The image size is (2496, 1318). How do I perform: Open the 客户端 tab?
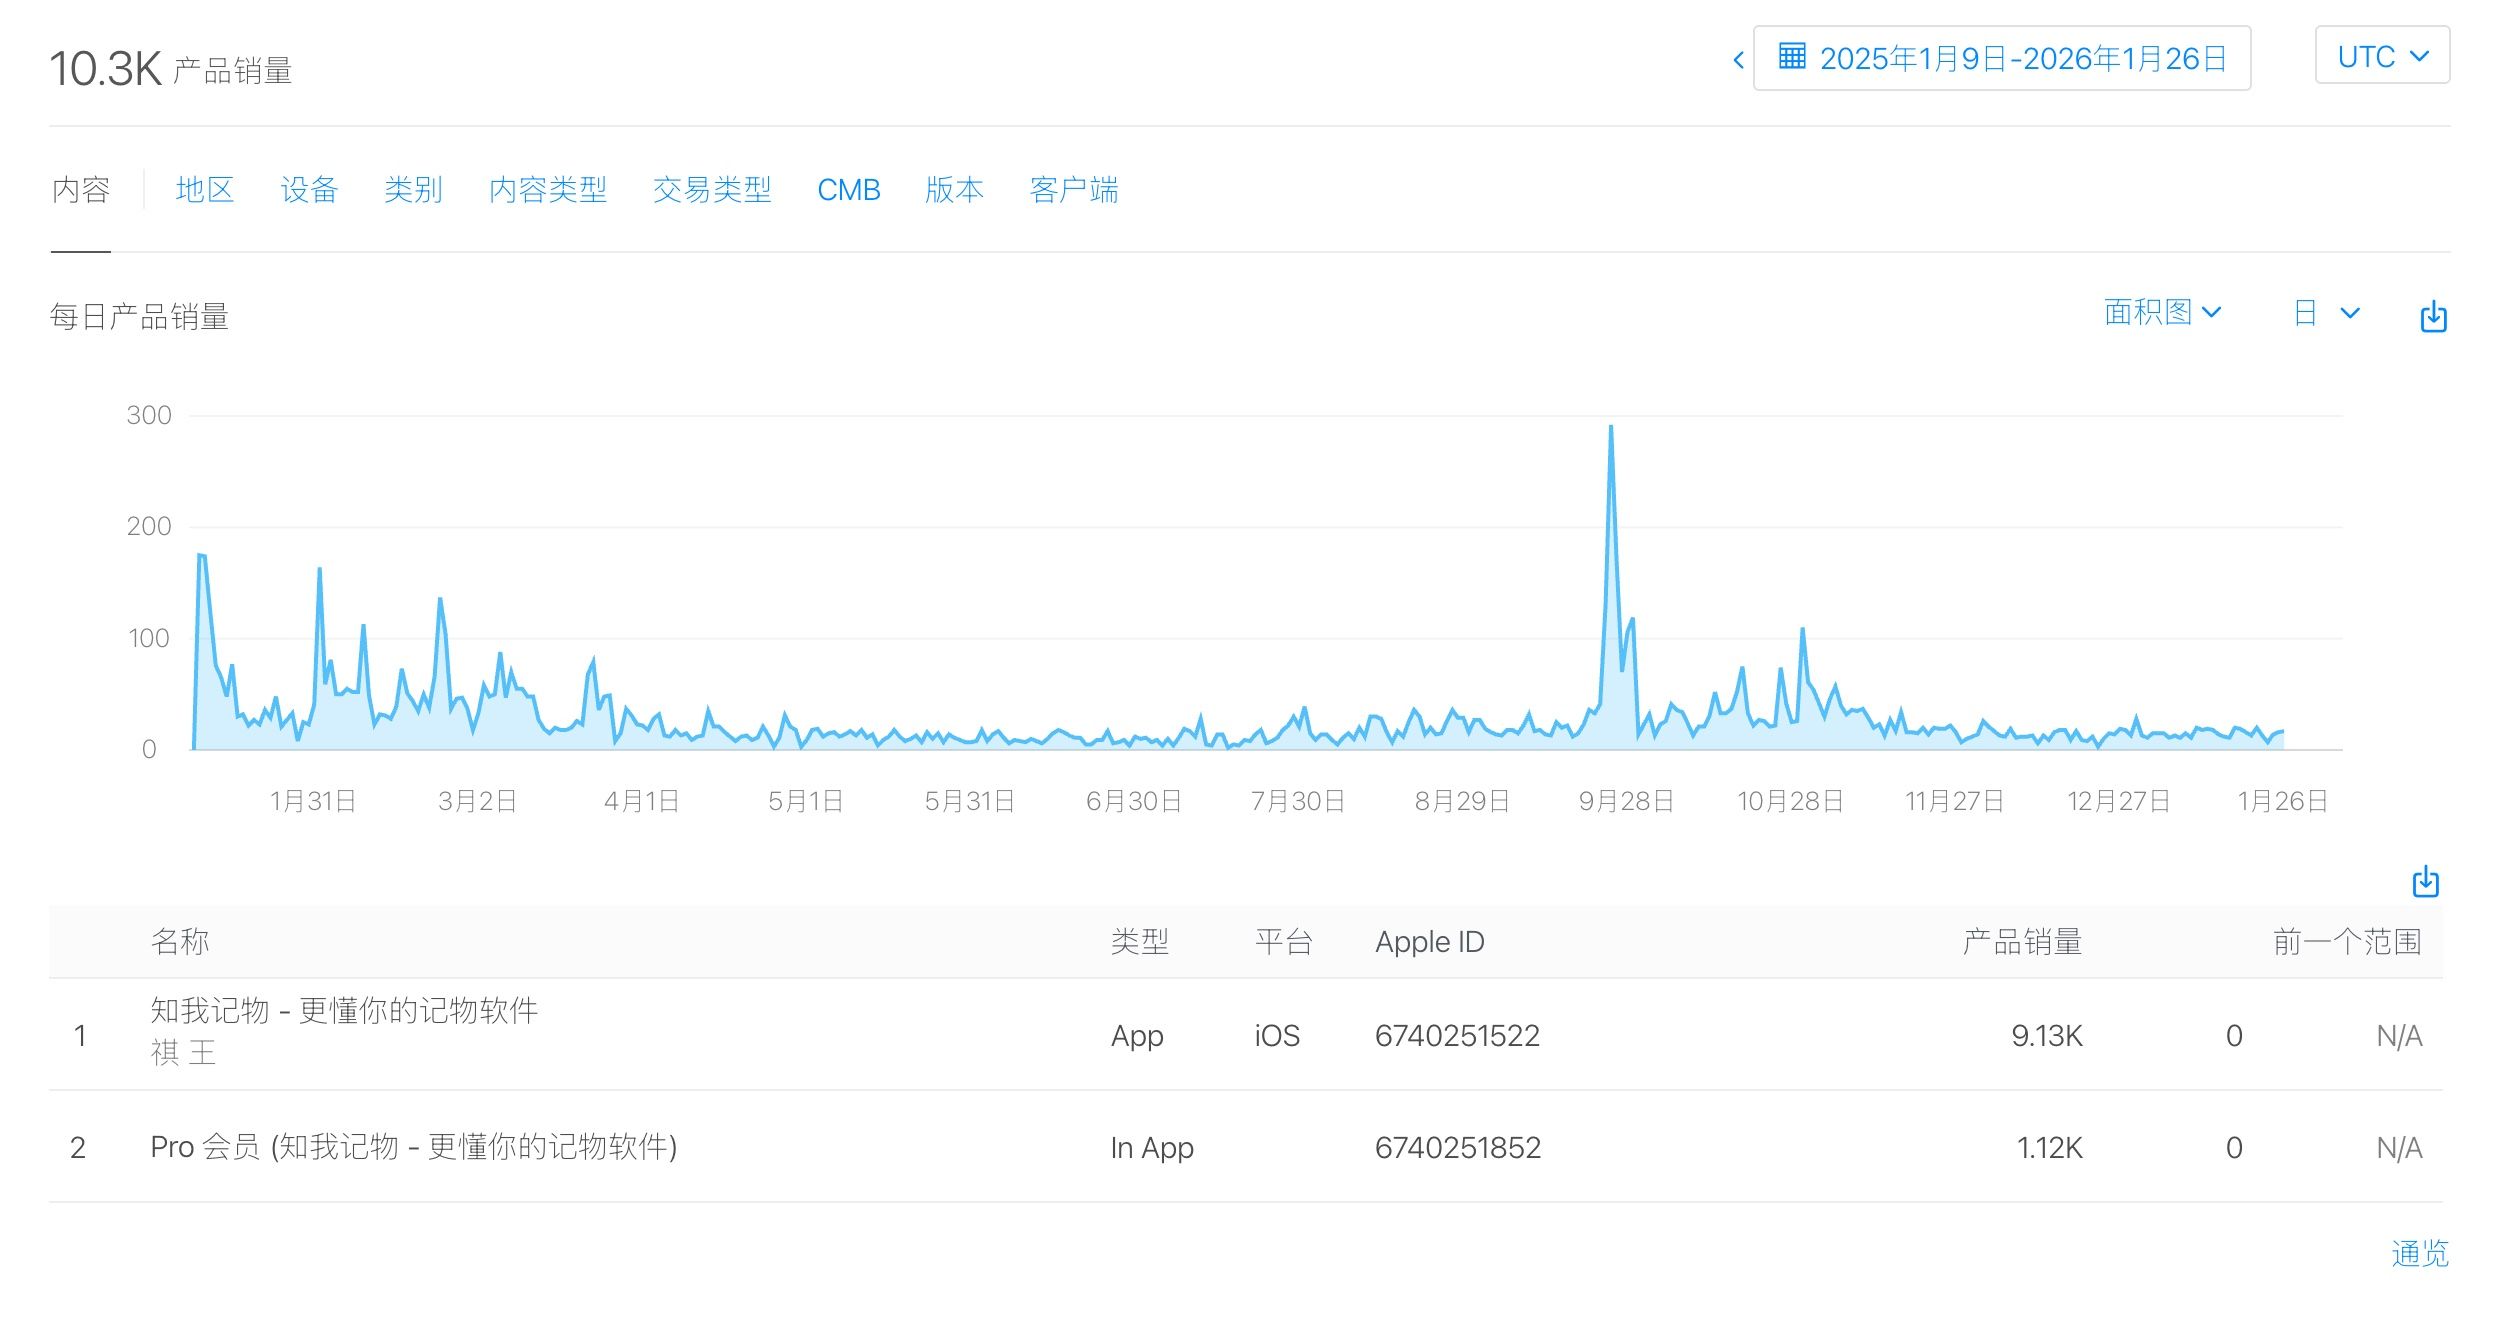(1073, 189)
